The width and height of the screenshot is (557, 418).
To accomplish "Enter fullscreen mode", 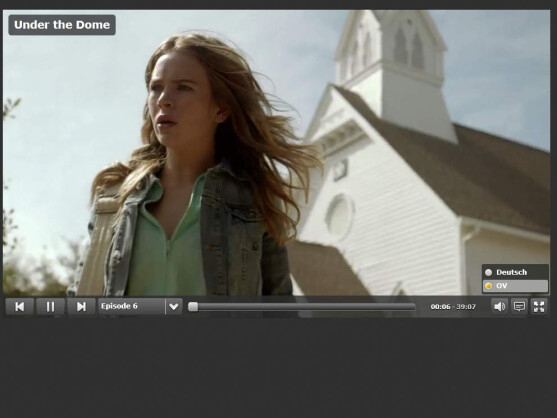I will pos(539,306).
